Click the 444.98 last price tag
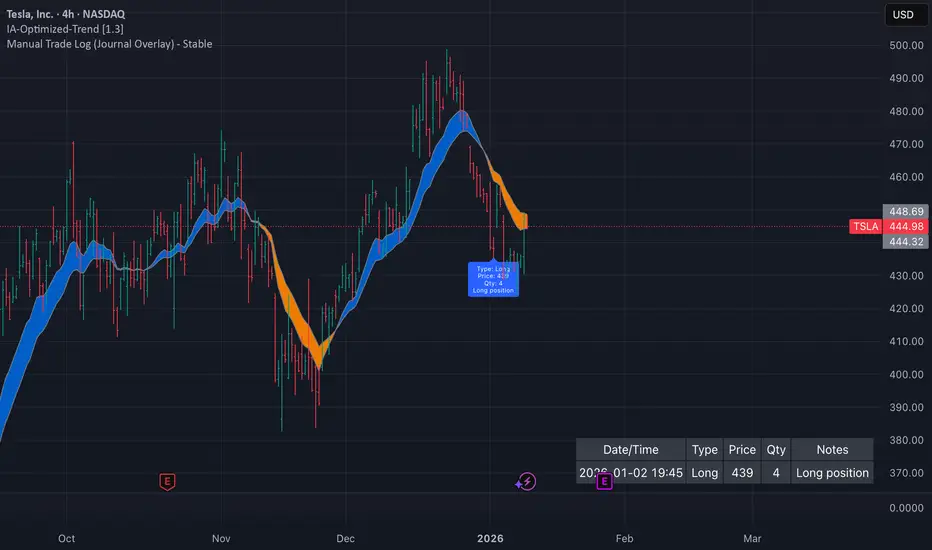Viewport: 932px width, 550px height. point(906,227)
